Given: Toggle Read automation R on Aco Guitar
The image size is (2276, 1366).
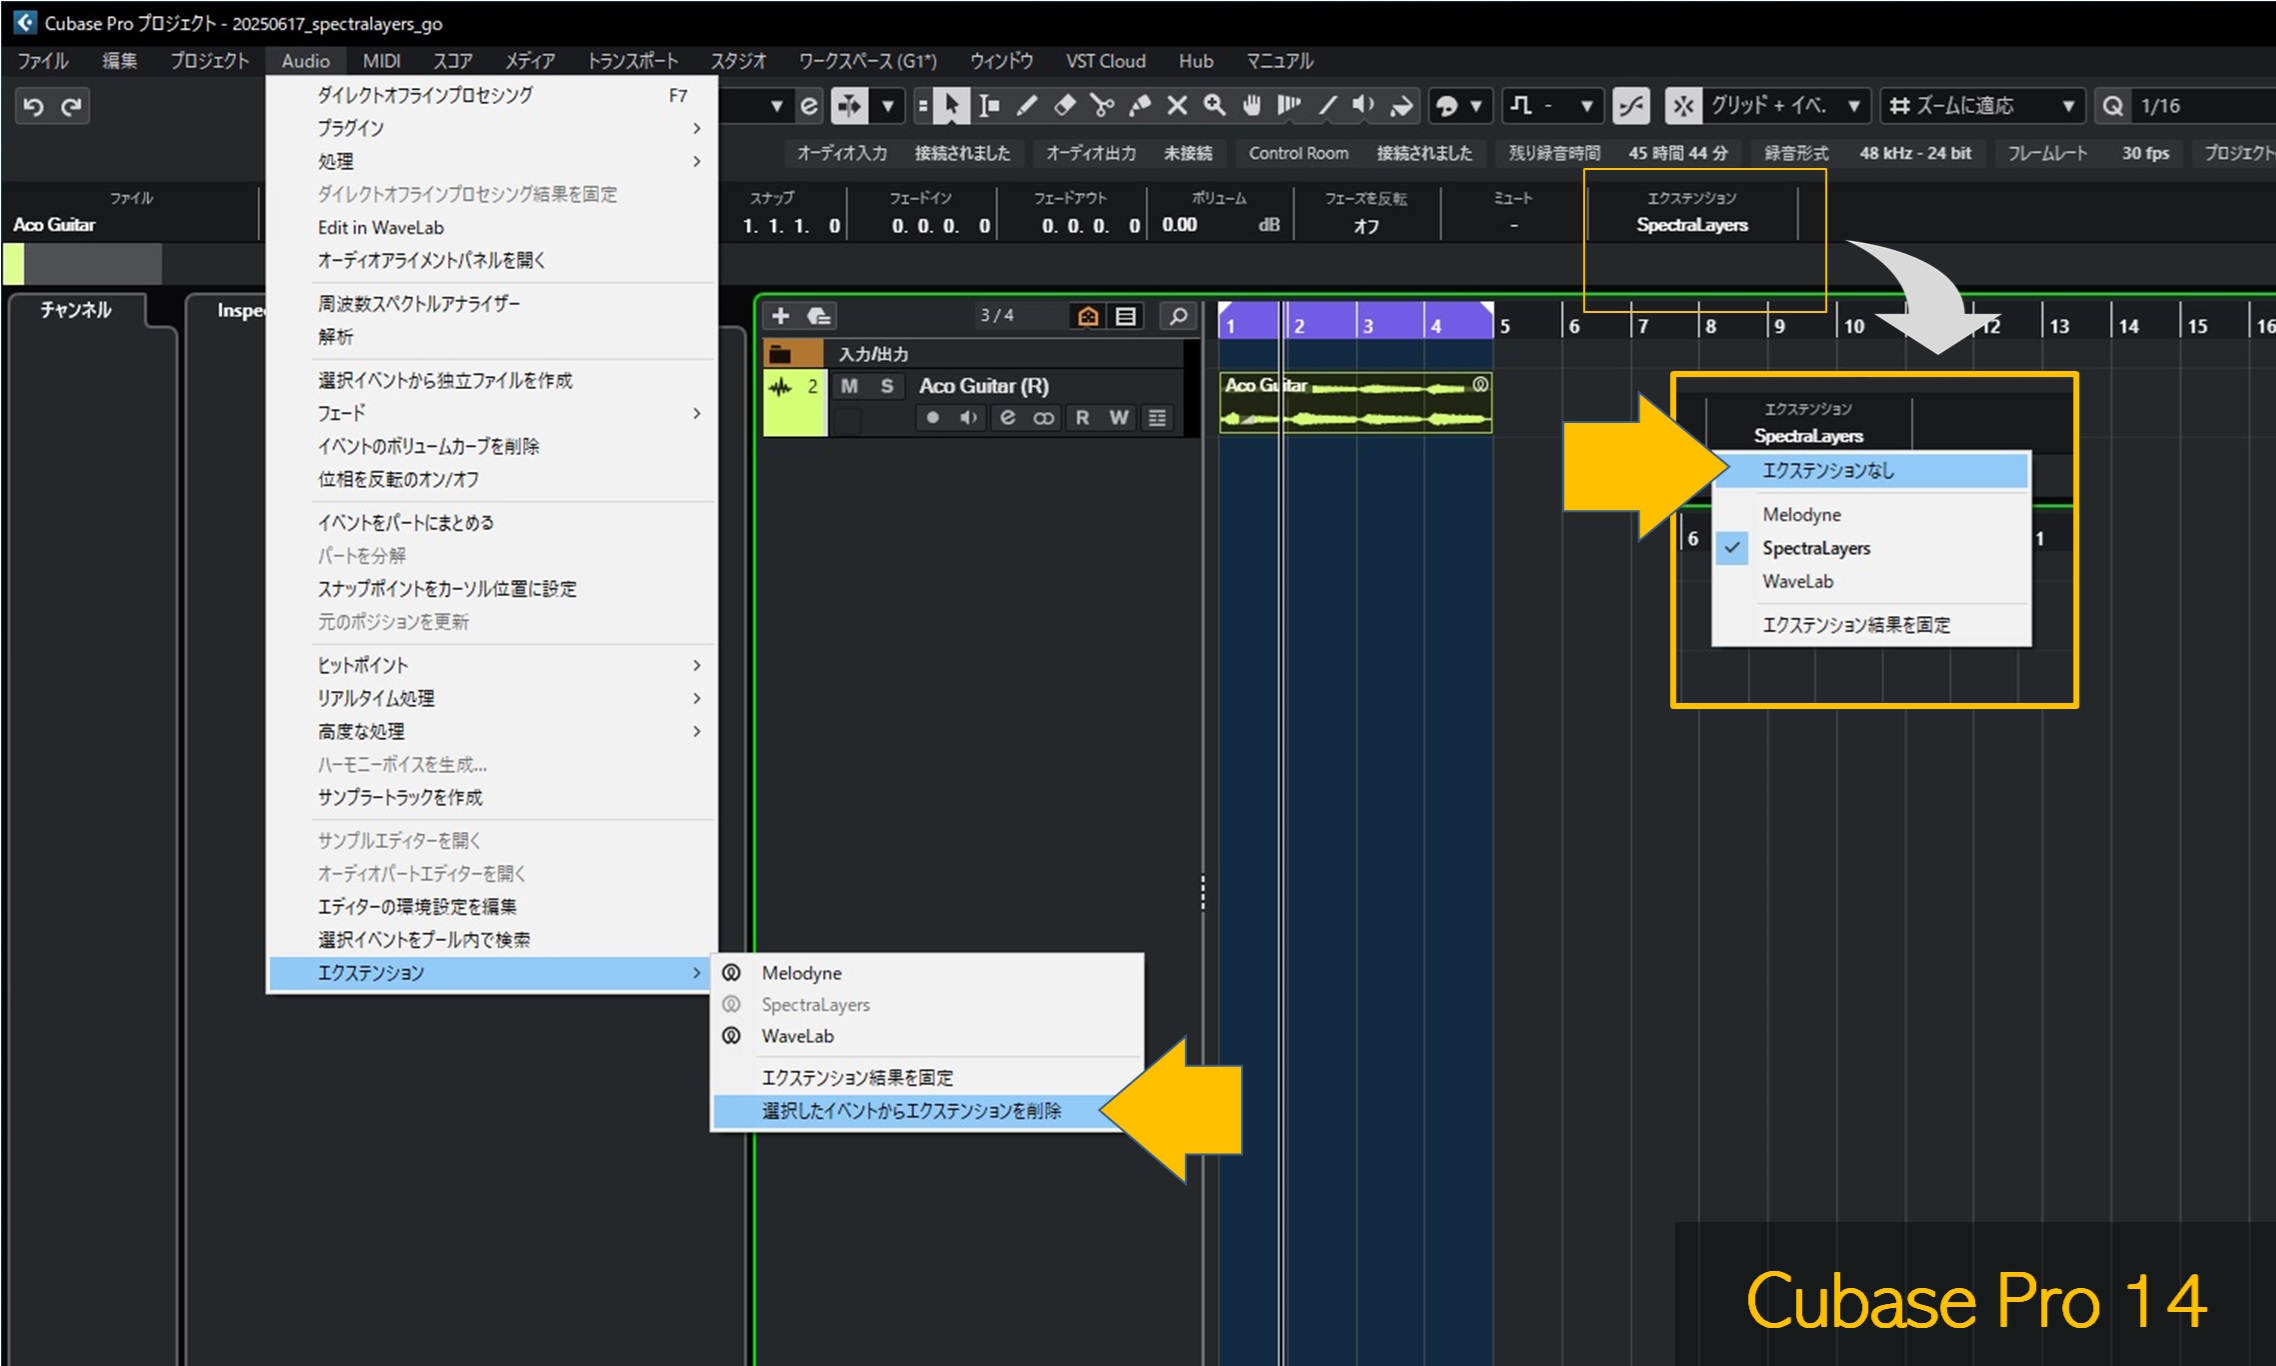Looking at the screenshot, I should (x=1082, y=418).
